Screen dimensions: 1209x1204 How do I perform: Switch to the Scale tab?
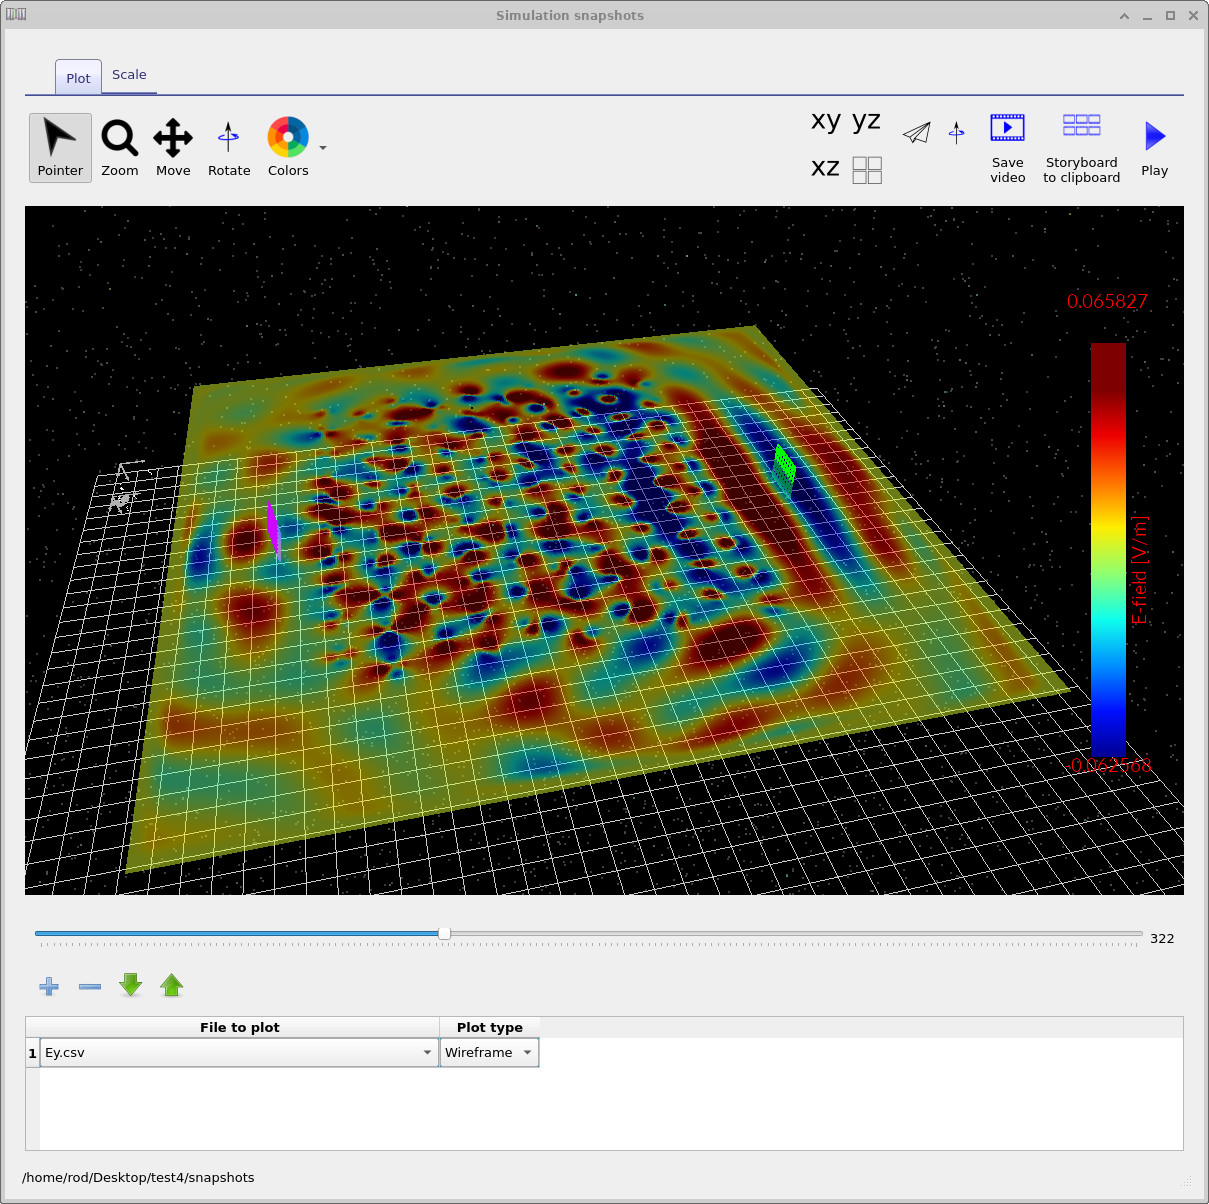tap(129, 75)
